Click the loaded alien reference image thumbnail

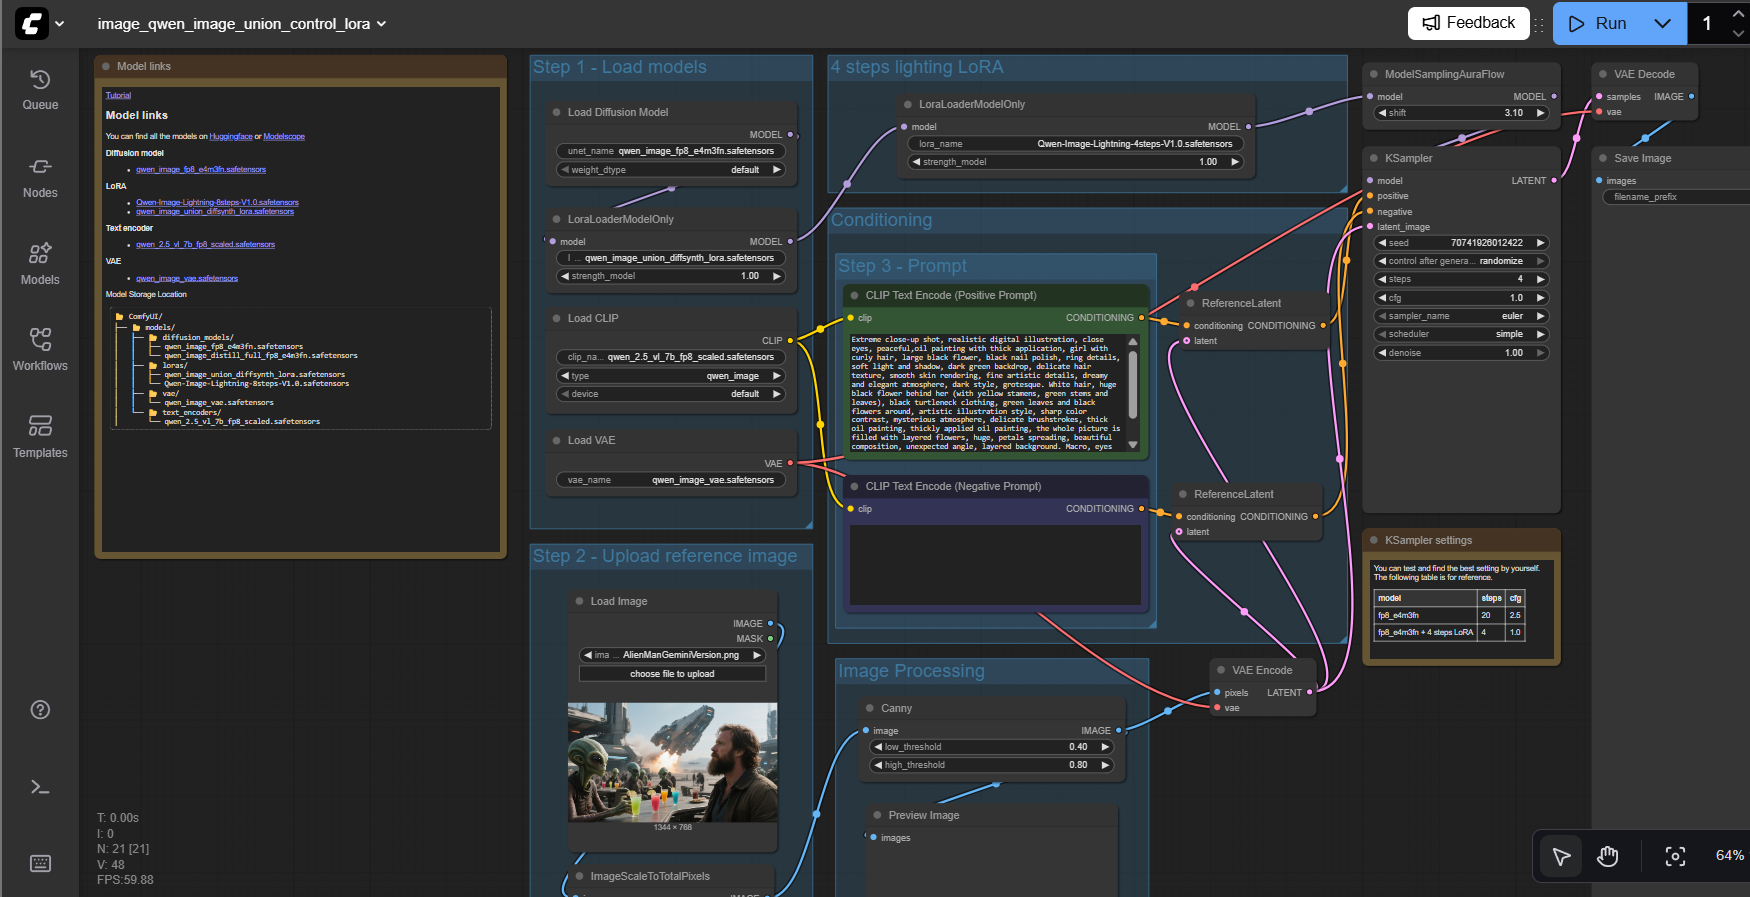tap(672, 762)
